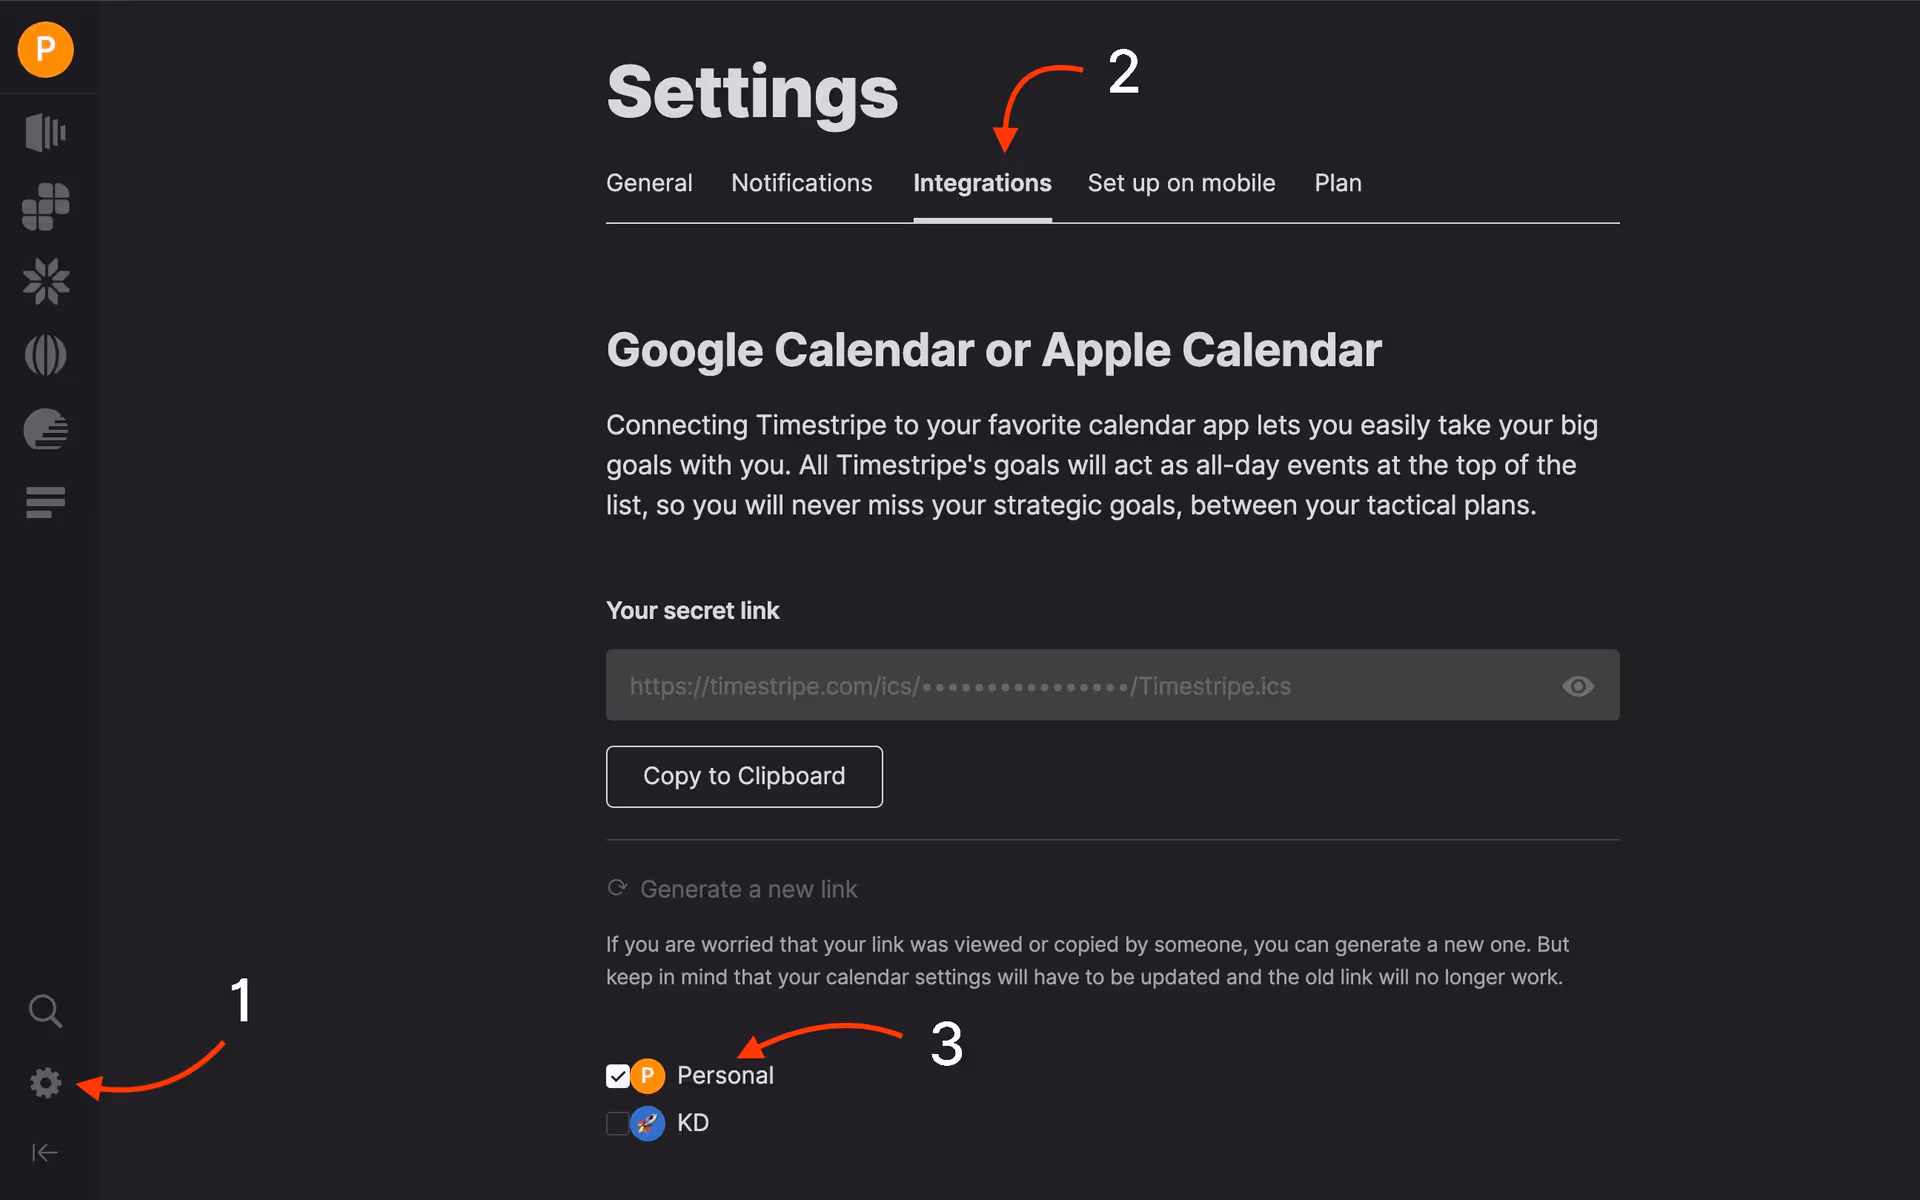Image resolution: width=1920 pixels, height=1200 pixels.
Task: Open the Boards view grid icon
Action: [x=45, y=207]
